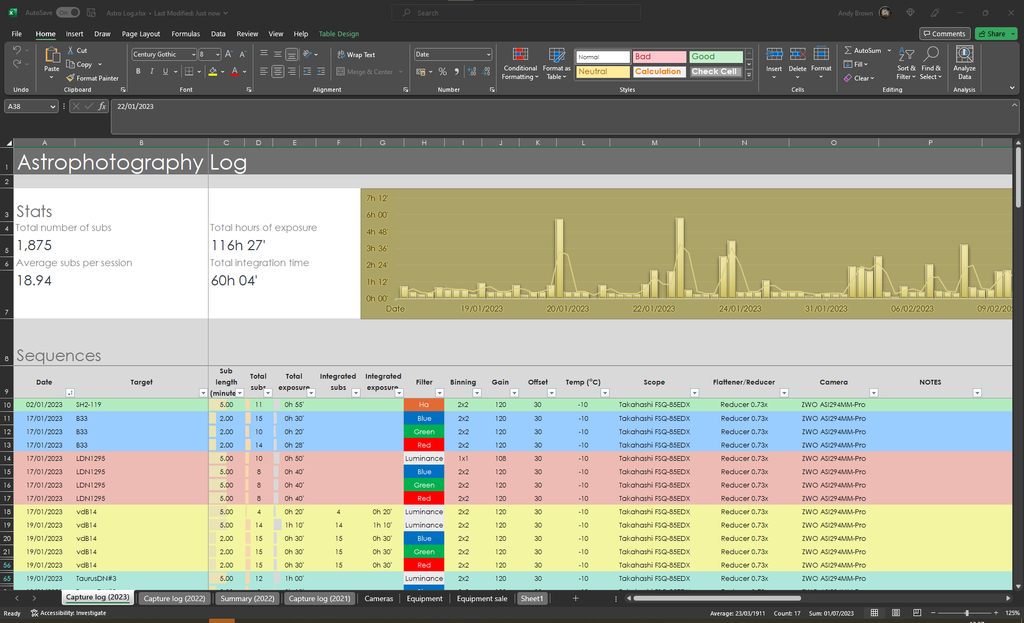Open the Target column filter dropdown

click(202, 392)
